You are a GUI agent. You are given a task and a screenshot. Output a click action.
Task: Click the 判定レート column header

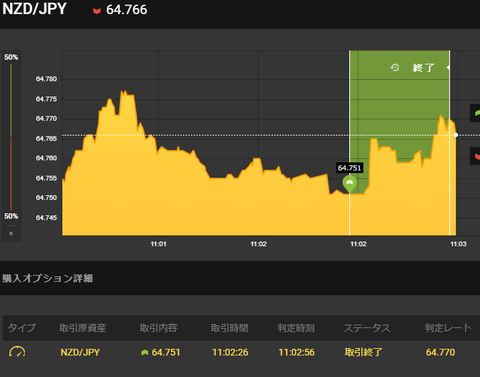(448, 328)
